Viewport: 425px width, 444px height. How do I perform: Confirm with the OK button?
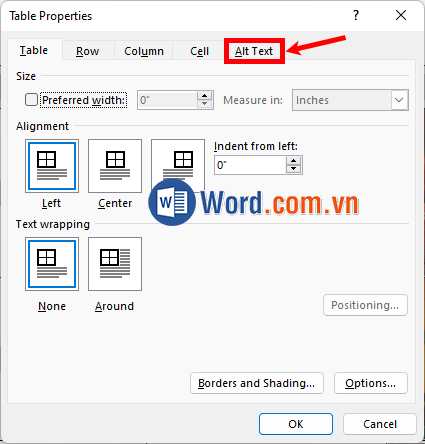point(296,424)
